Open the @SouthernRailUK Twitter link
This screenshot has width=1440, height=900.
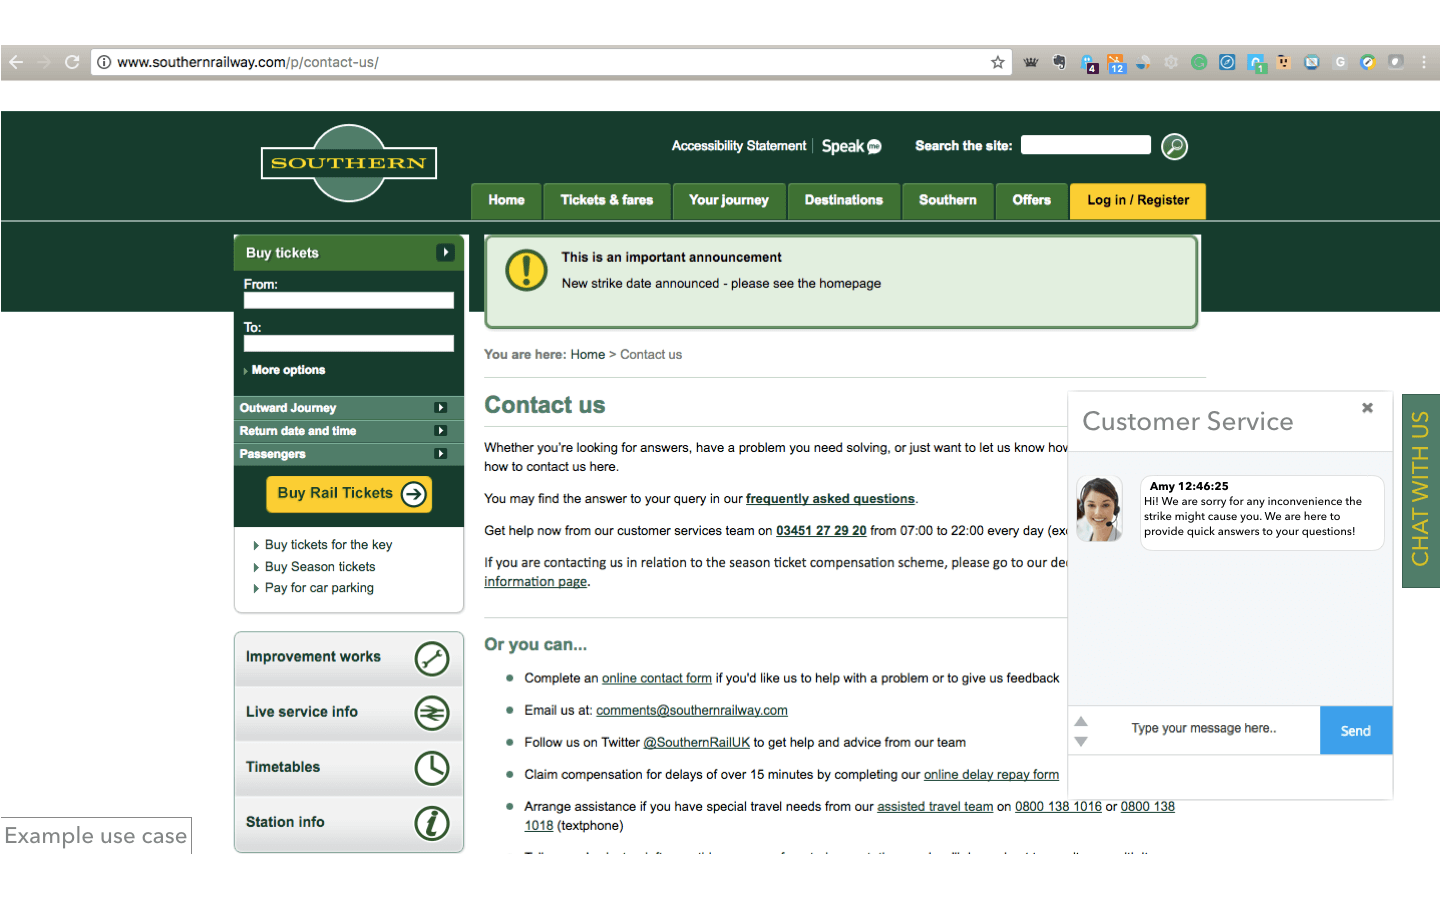(696, 742)
